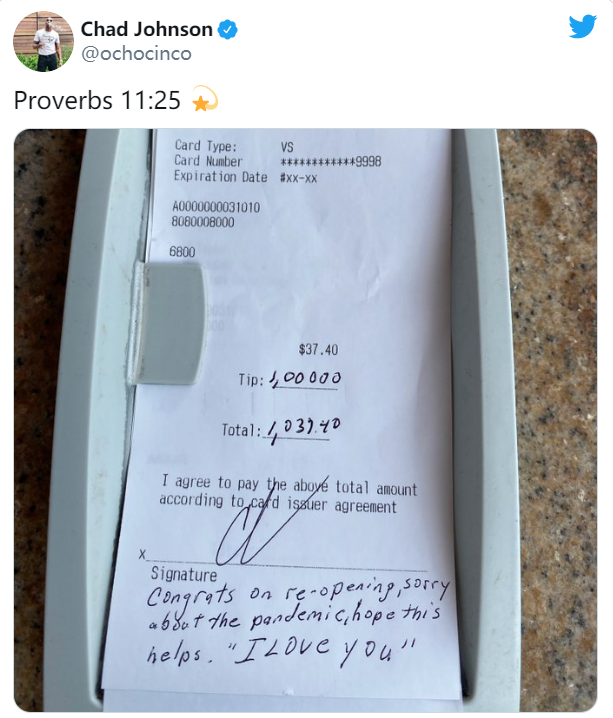Click the printed Signature label
This screenshot has height=718, width=613.
(184, 574)
